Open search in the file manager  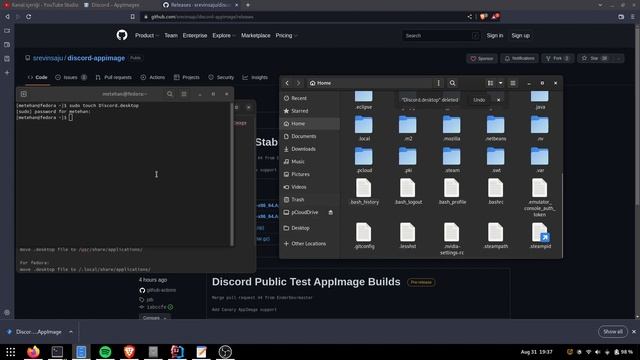tap(452, 83)
